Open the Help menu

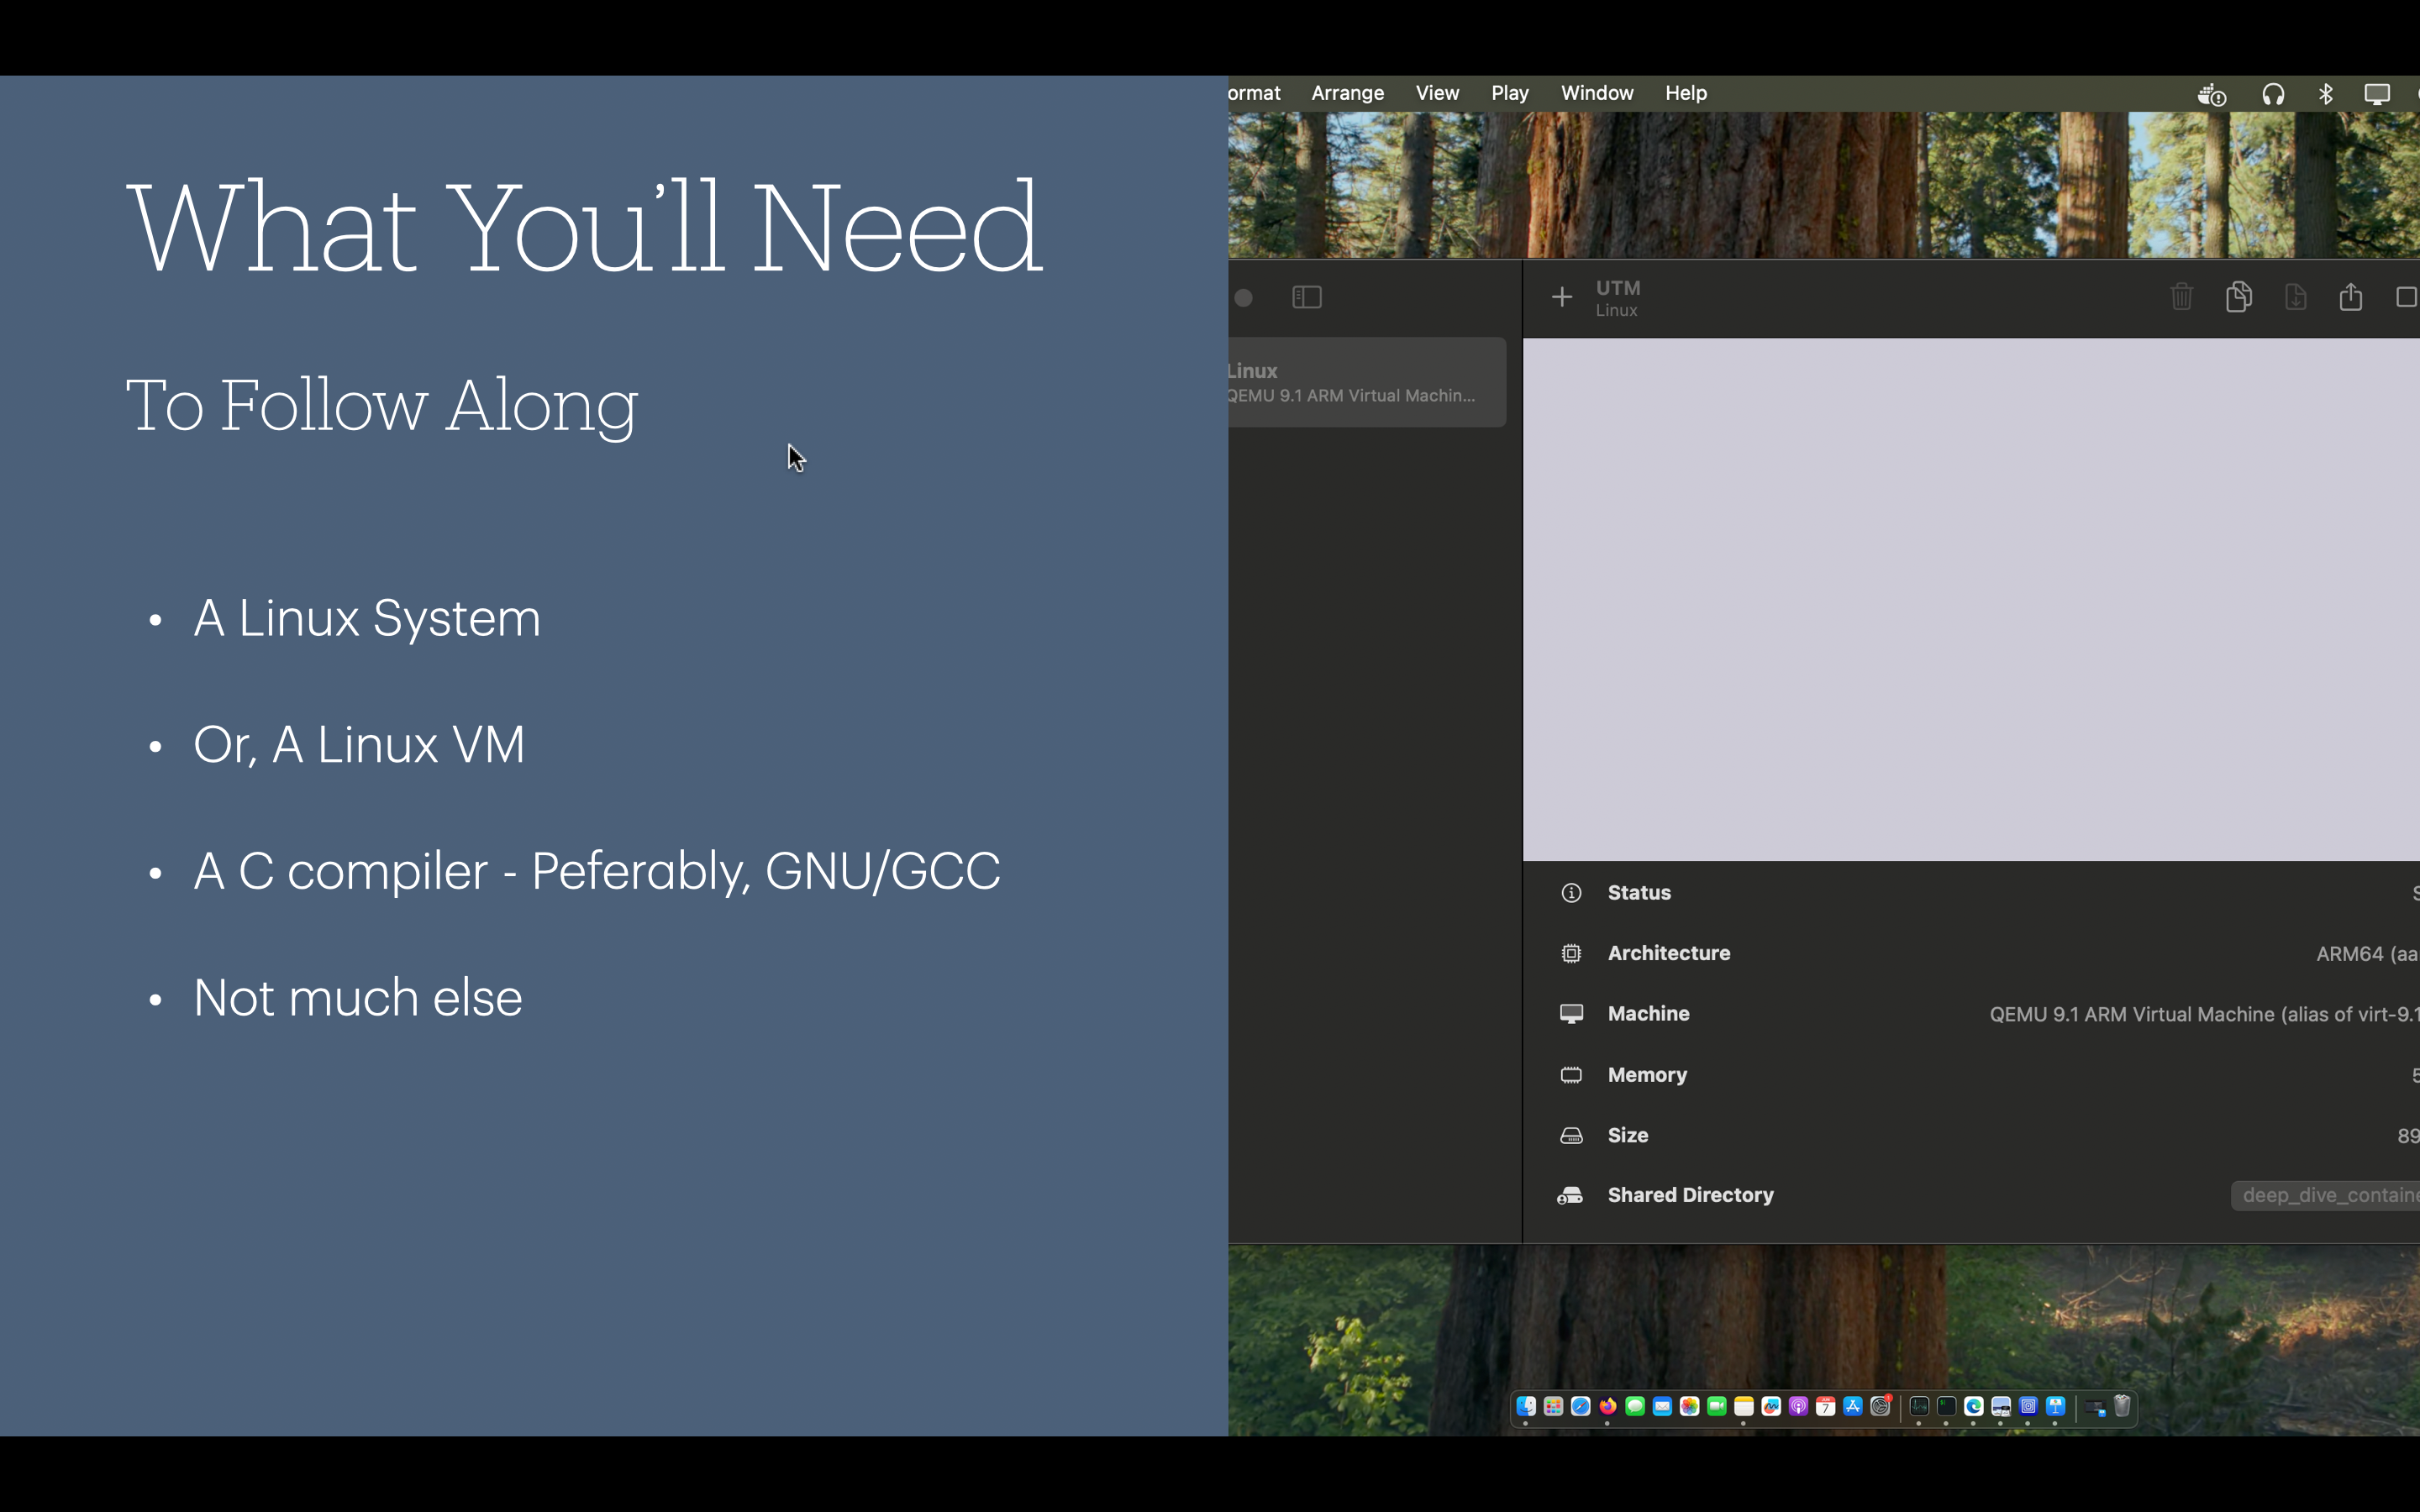(1685, 93)
